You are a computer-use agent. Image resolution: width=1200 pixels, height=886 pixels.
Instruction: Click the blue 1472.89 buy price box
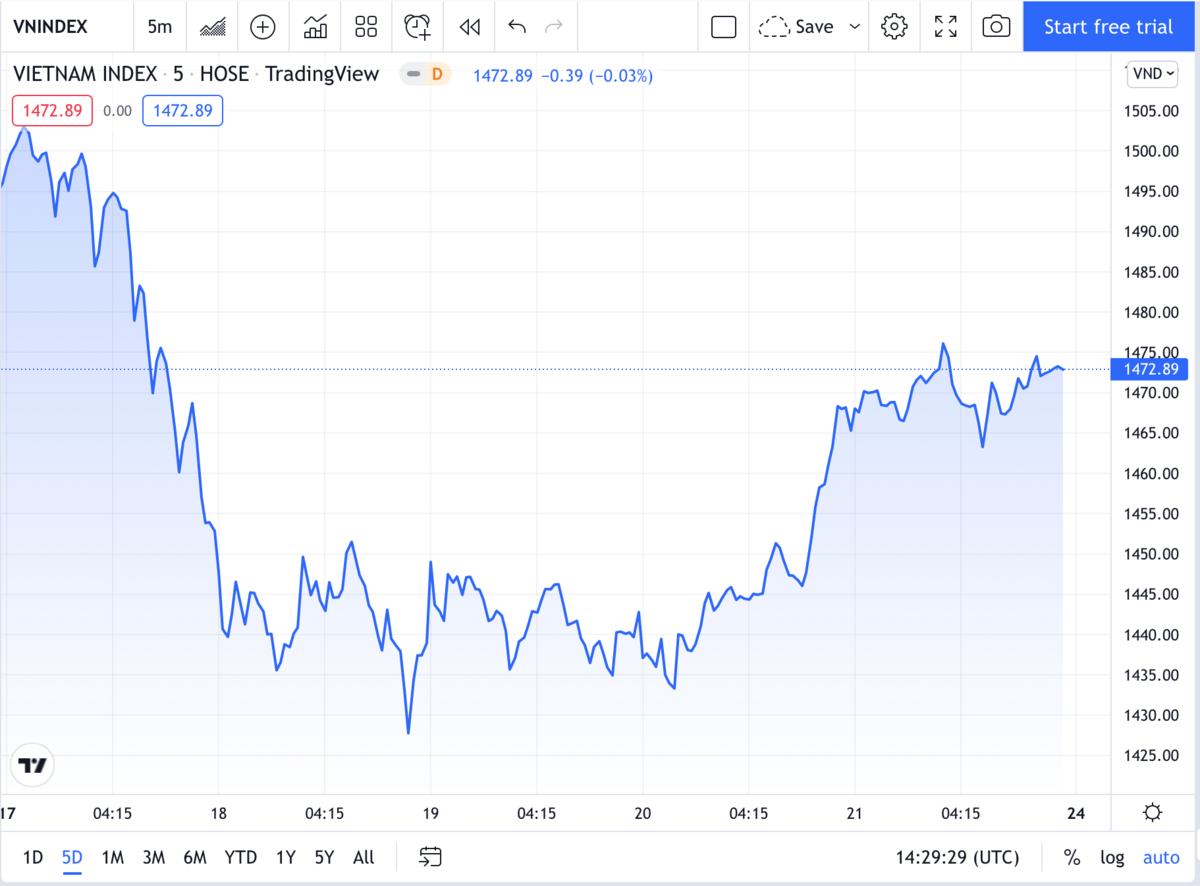[x=183, y=110]
